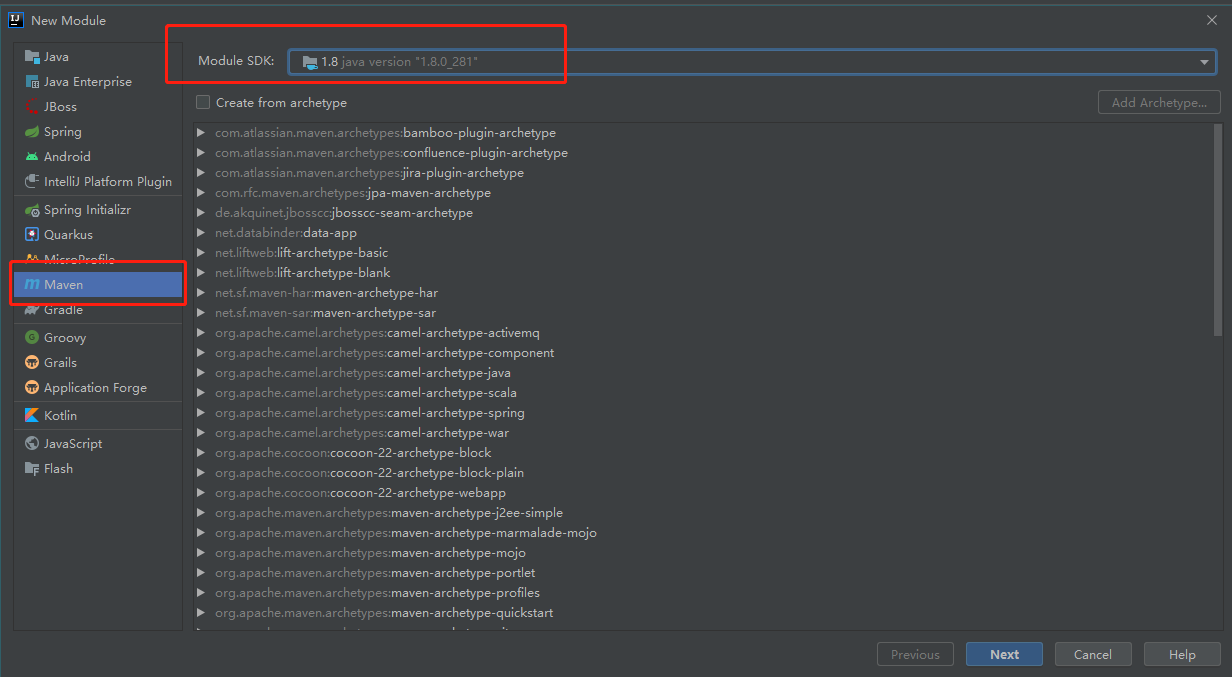The height and width of the screenshot is (677, 1232).
Task: Select the JavaScript globe icon
Action: (x=32, y=444)
